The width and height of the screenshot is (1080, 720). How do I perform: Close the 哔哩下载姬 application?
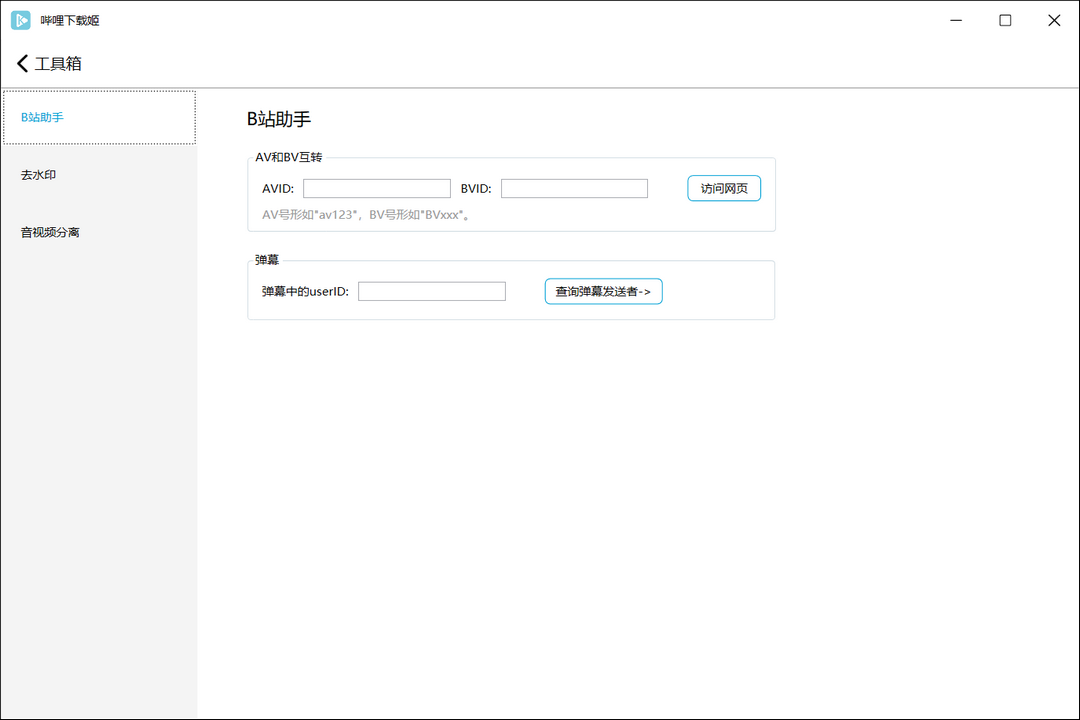pyautogui.click(x=1054, y=20)
